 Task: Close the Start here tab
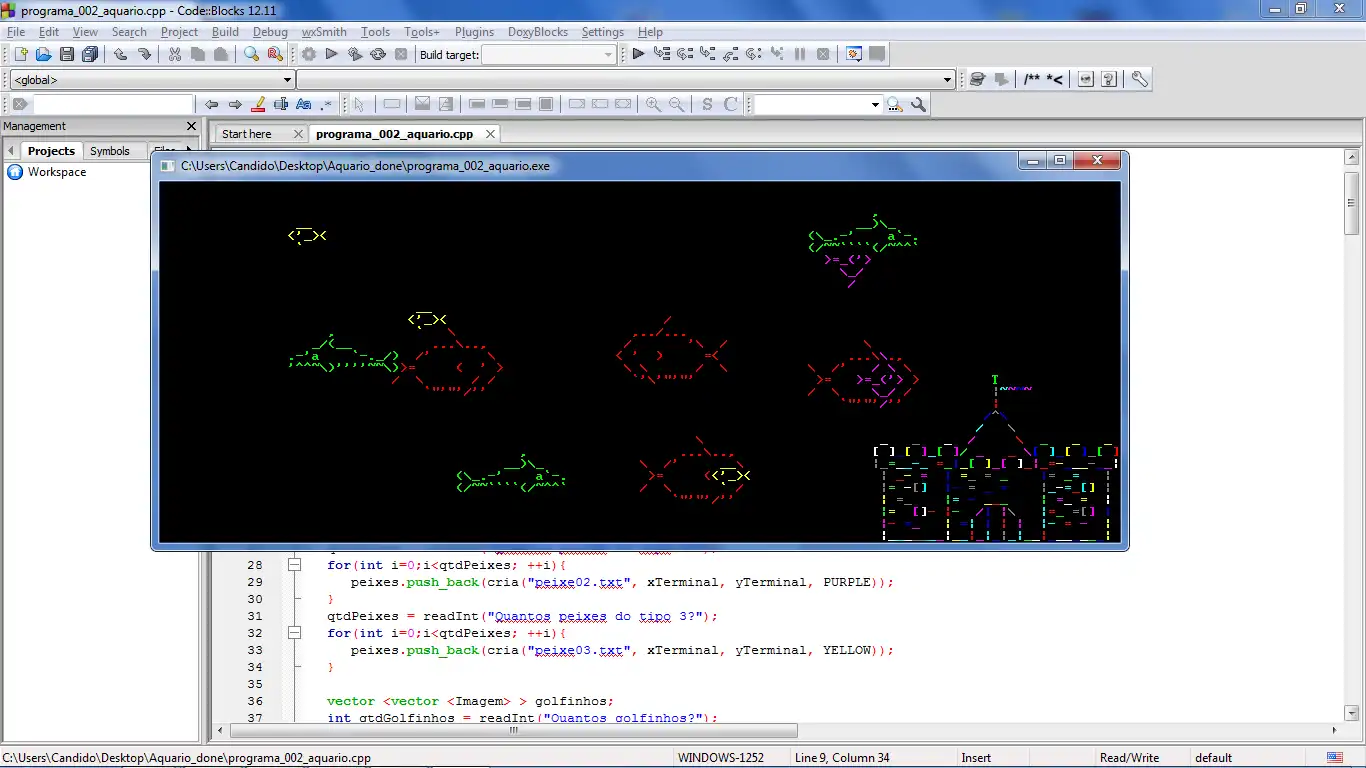(x=298, y=134)
